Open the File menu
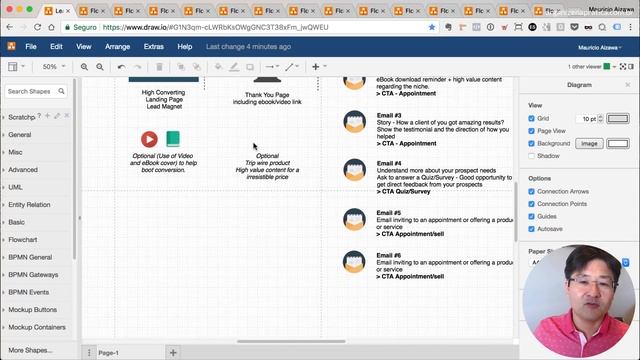The image size is (640, 360). tap(31, 47)
